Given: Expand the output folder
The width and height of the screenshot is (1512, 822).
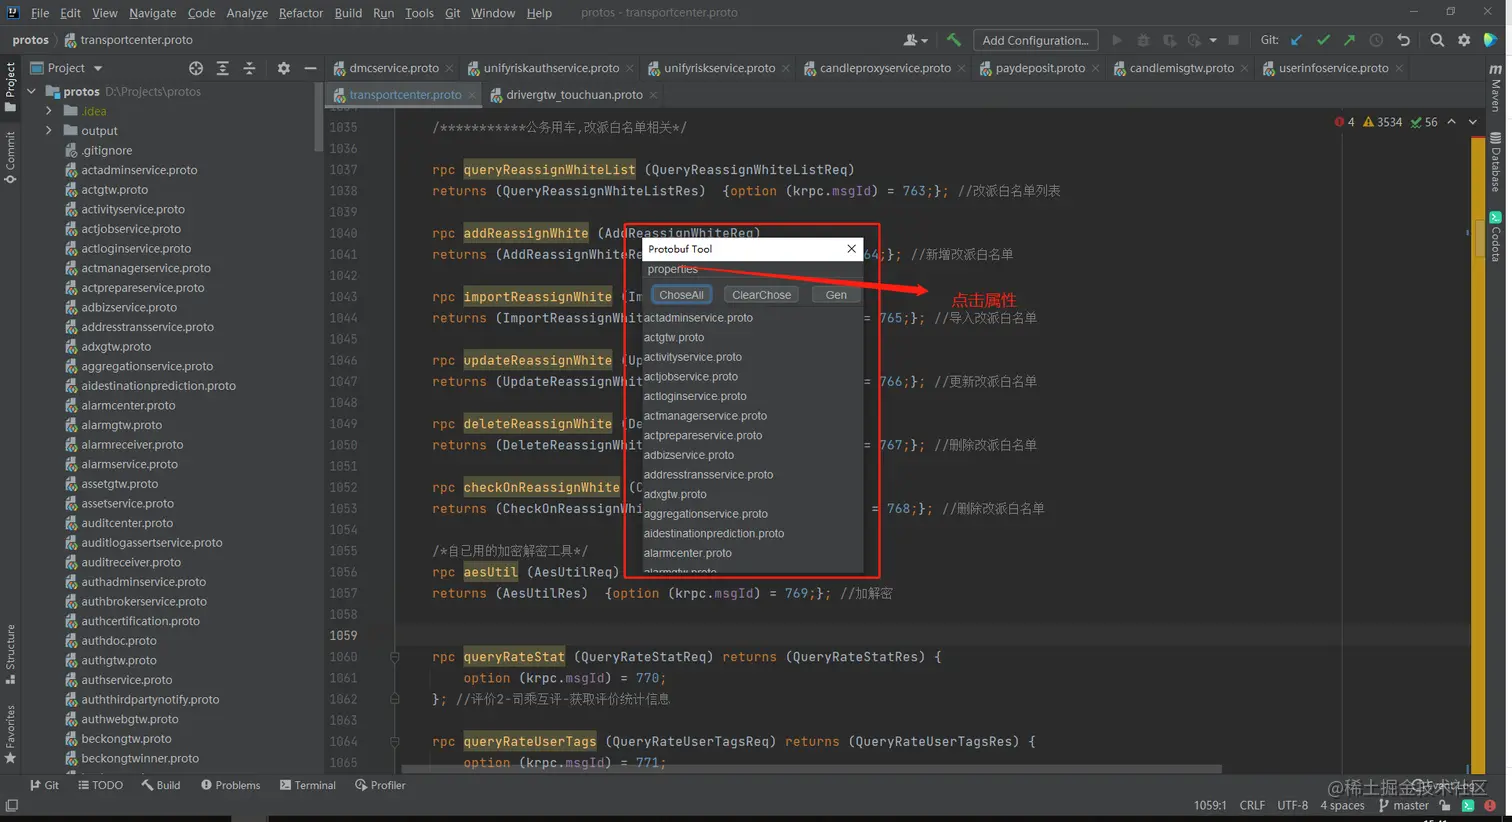Looking at the screenshot, I should (x=48, y=131).
